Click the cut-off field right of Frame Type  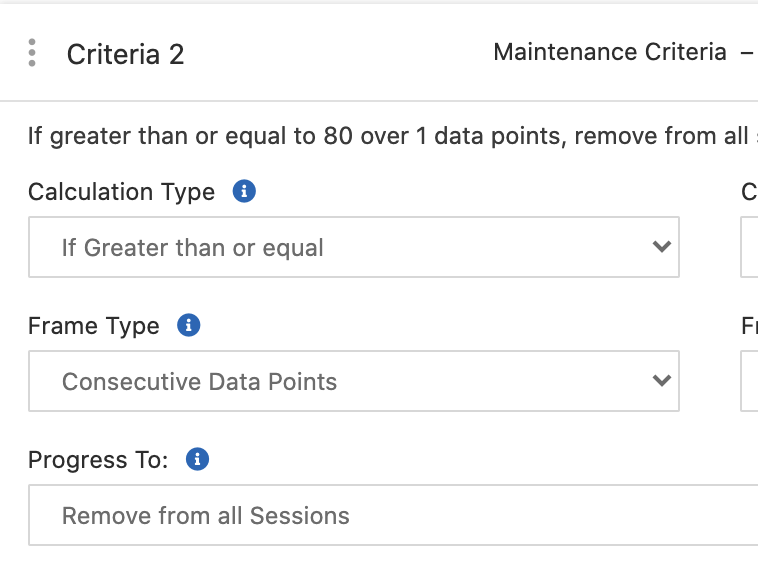[749, 381]
